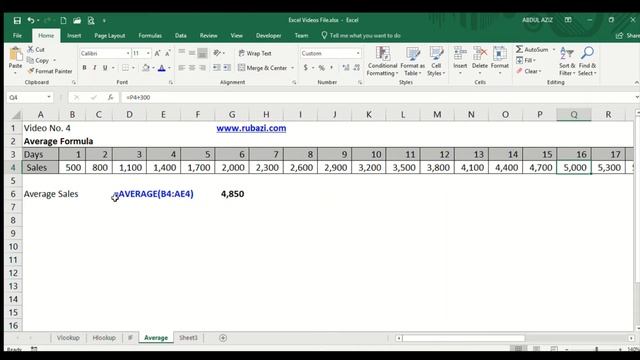Toggle align text right
The height and width of the screenshot is (360, 640).
click(x=202, y=68)
